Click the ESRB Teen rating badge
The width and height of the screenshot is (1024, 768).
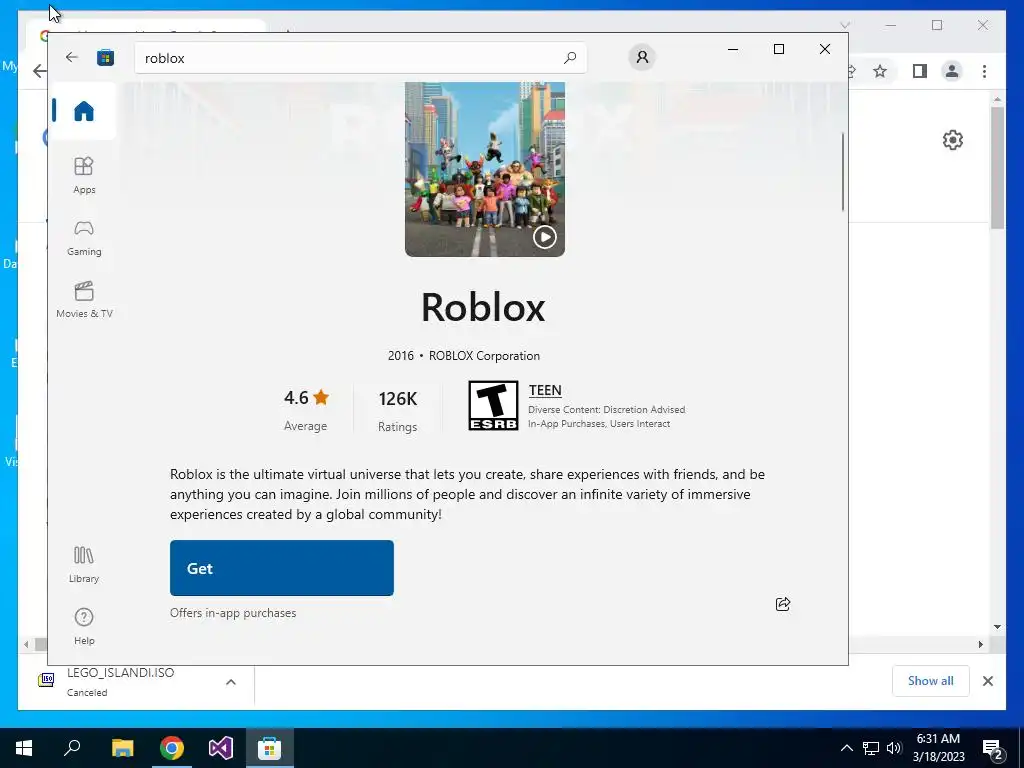pyautogui.click(x=493, y=406)
